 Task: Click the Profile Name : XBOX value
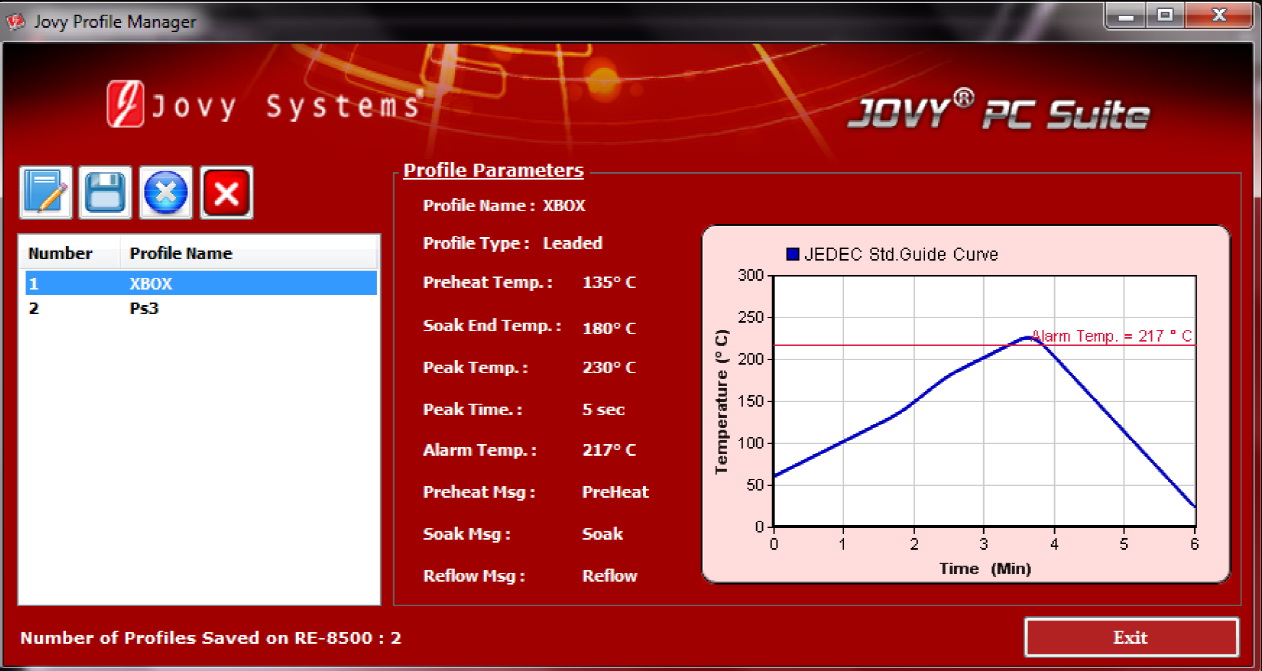564,206
